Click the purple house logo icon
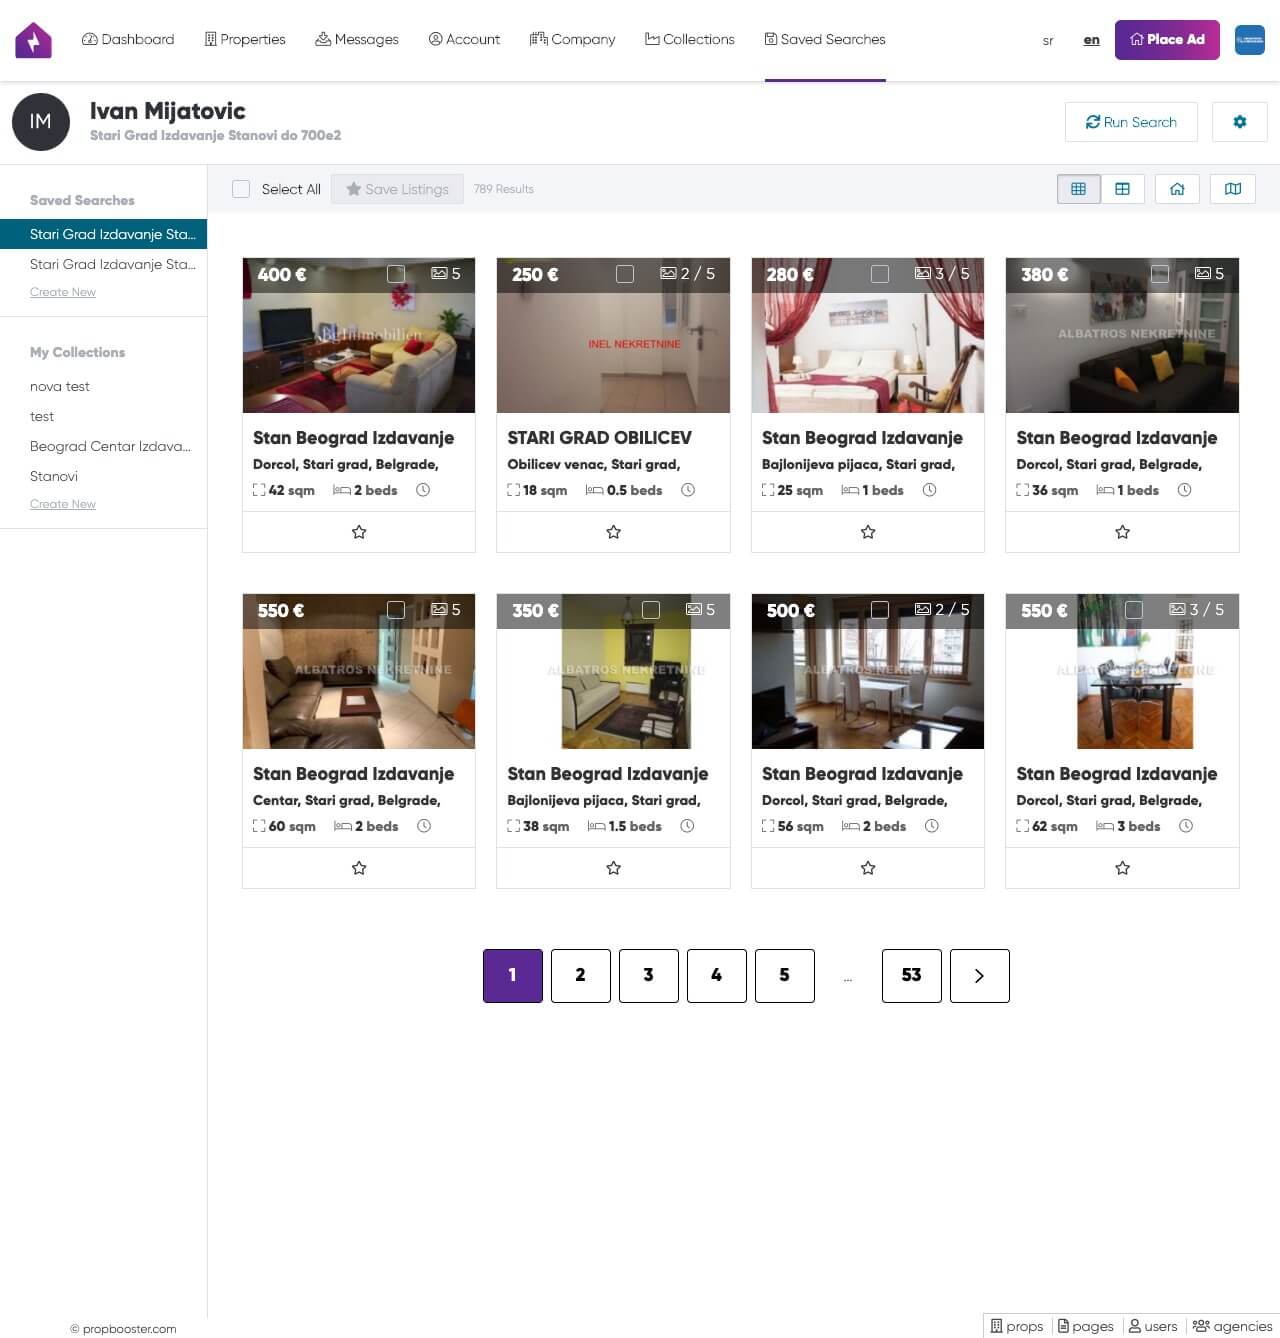 pyautogui.click(x=33, y=40)
